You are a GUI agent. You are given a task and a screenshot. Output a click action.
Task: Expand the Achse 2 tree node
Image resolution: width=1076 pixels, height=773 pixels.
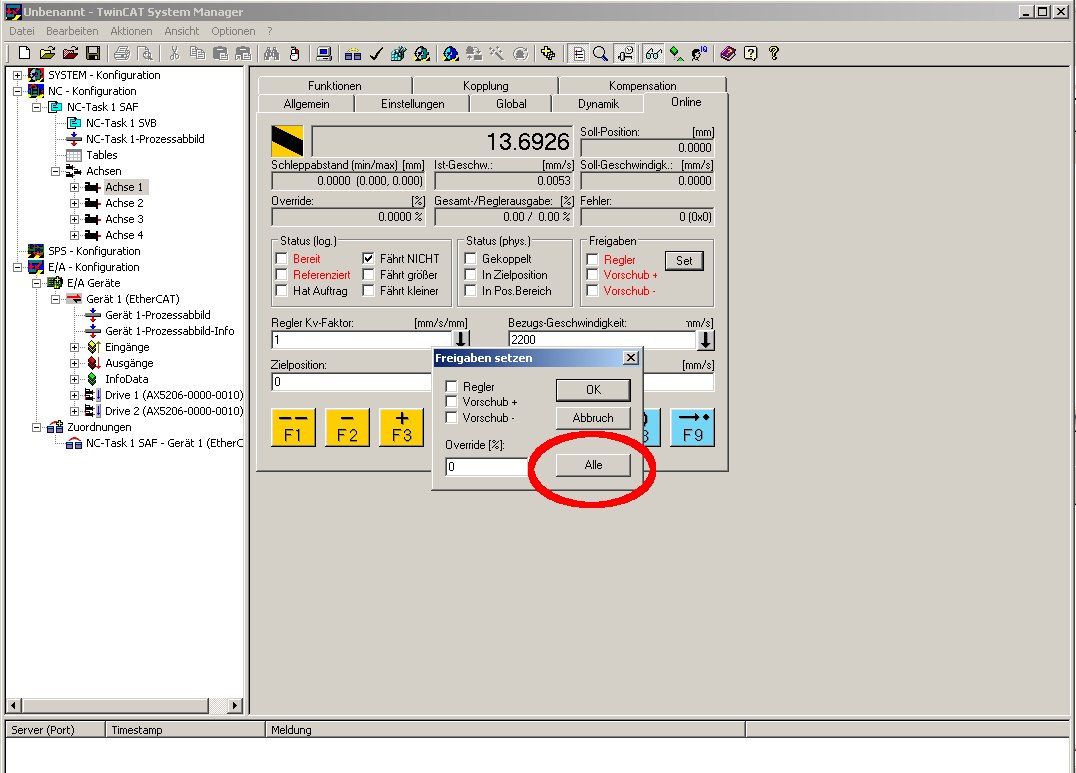(x=74, y=203)
